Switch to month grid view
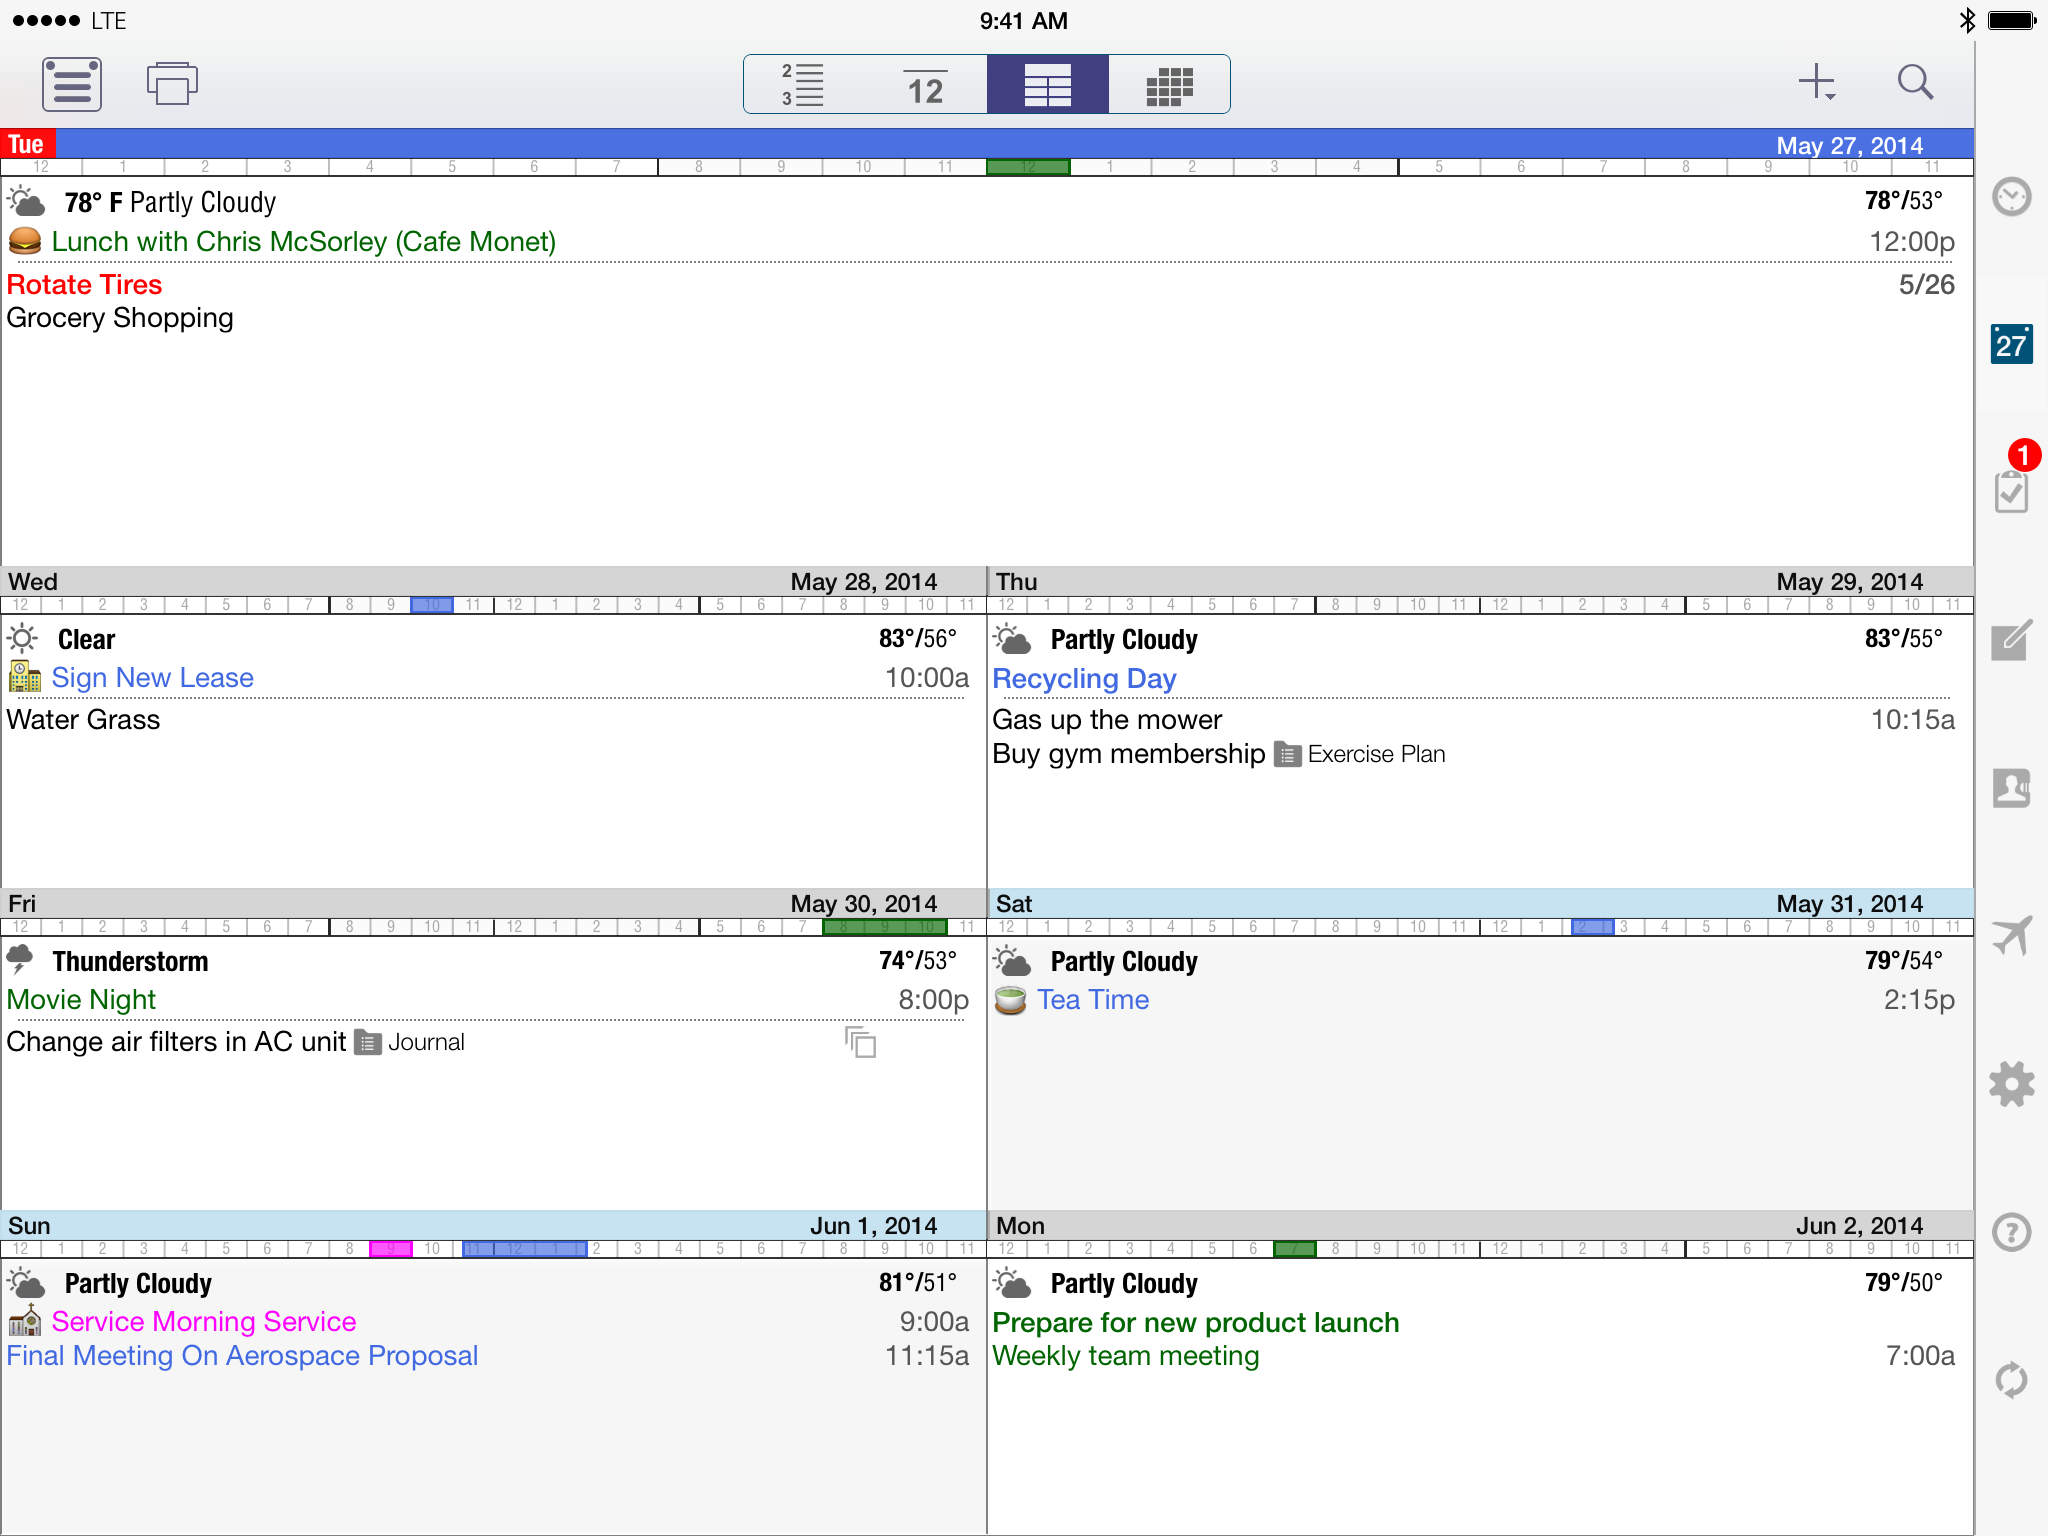This screenshot has width=2048, height=1536. click(x=1169, y=85)
